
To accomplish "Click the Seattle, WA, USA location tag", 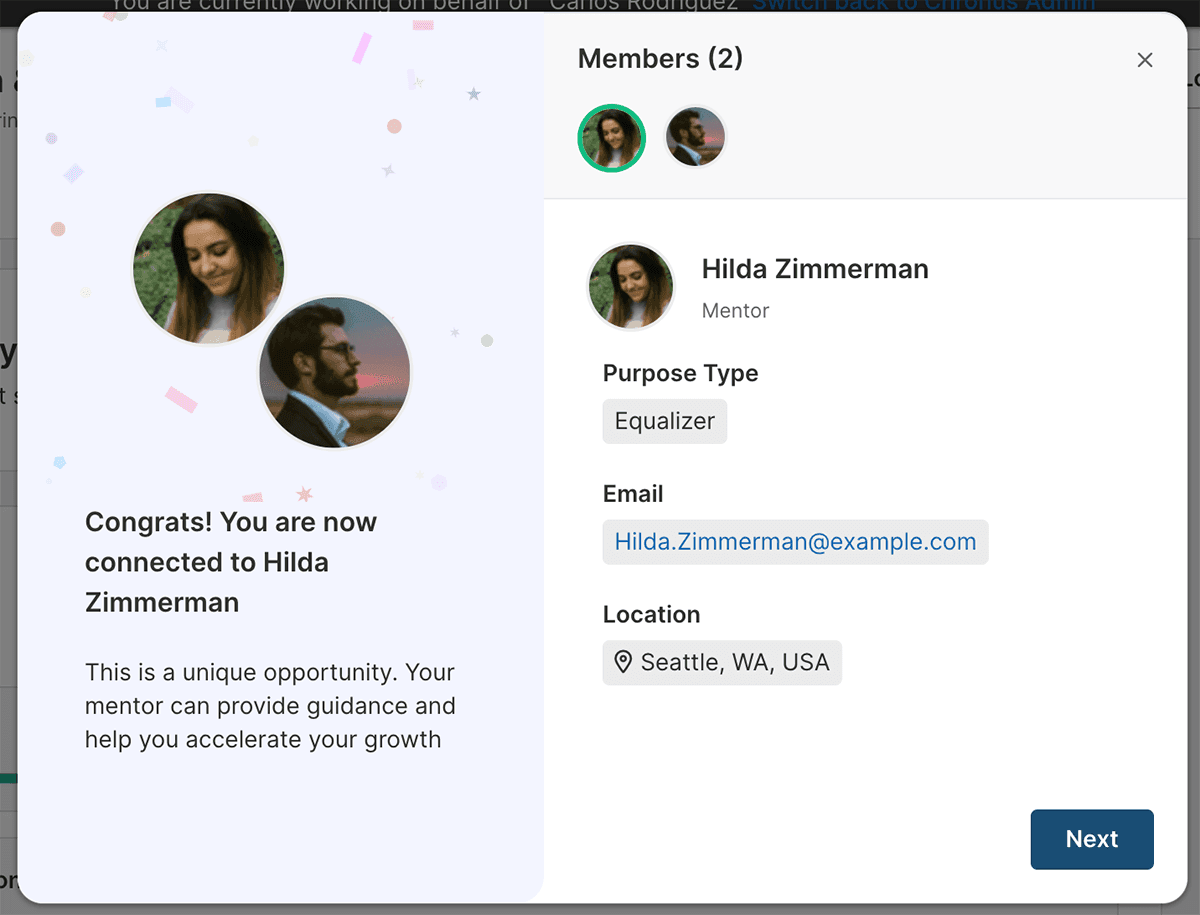I will (722, 662).
